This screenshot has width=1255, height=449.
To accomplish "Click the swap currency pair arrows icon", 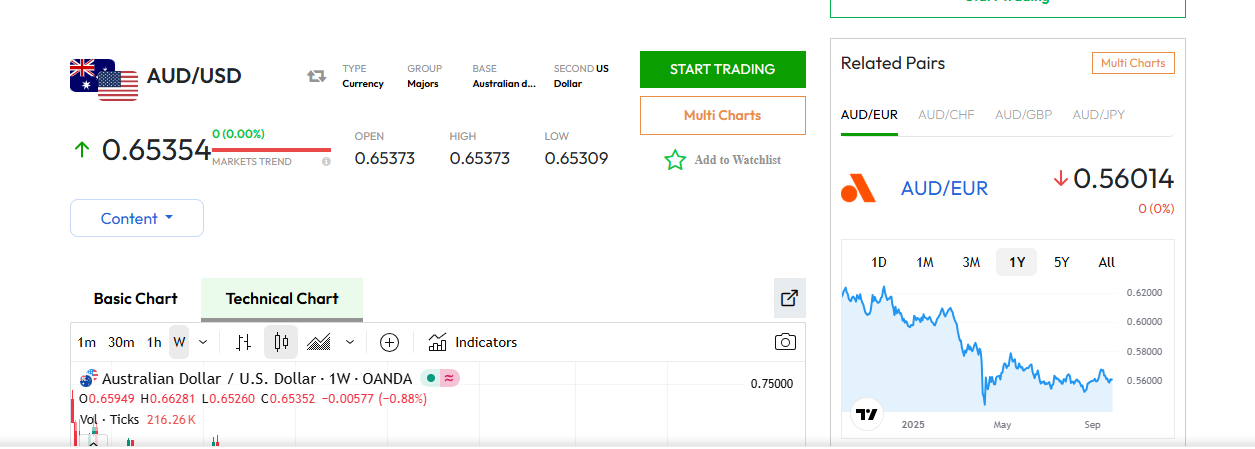I will pos(317,76).
